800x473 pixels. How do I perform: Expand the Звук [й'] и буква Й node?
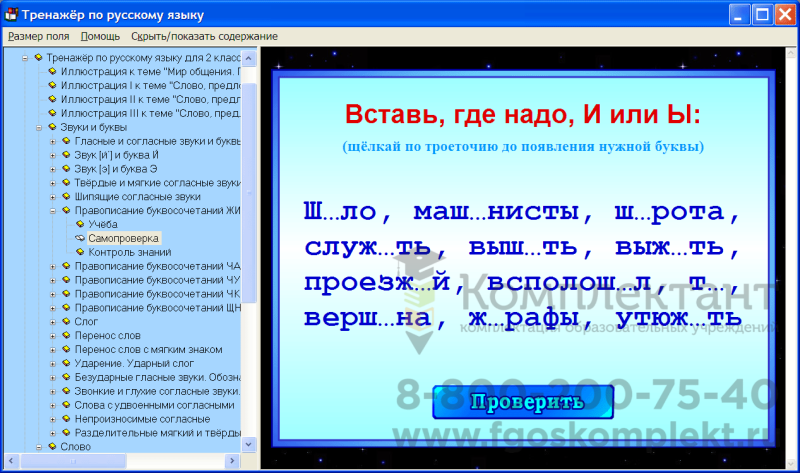click(53, 155)
